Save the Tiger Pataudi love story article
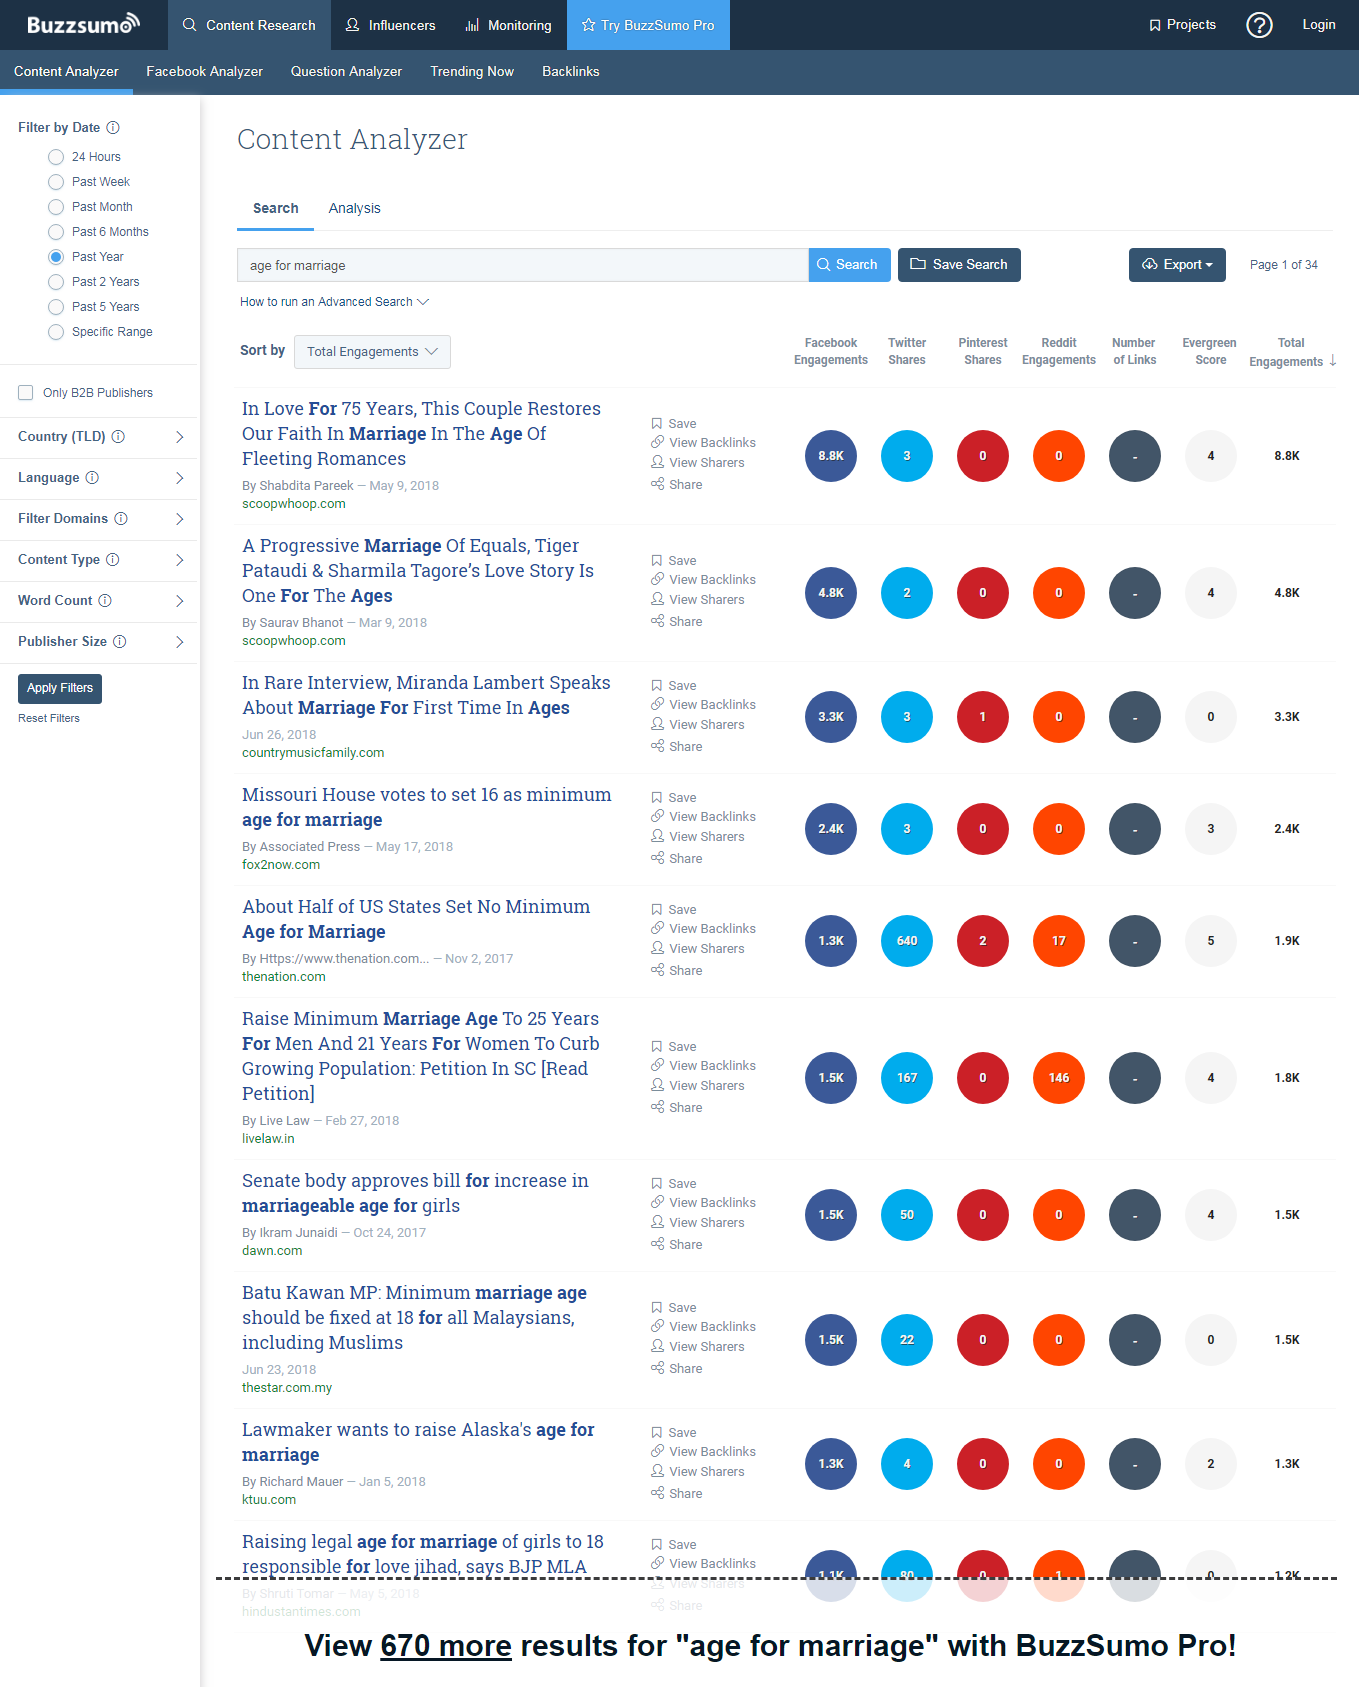 tap(674, 561)
